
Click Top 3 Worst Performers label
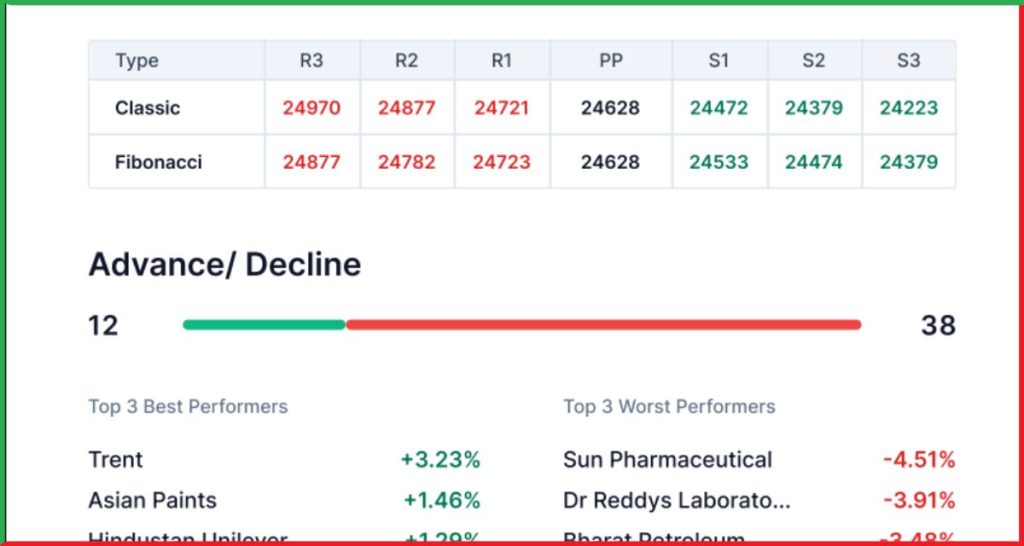click(669, 406)
